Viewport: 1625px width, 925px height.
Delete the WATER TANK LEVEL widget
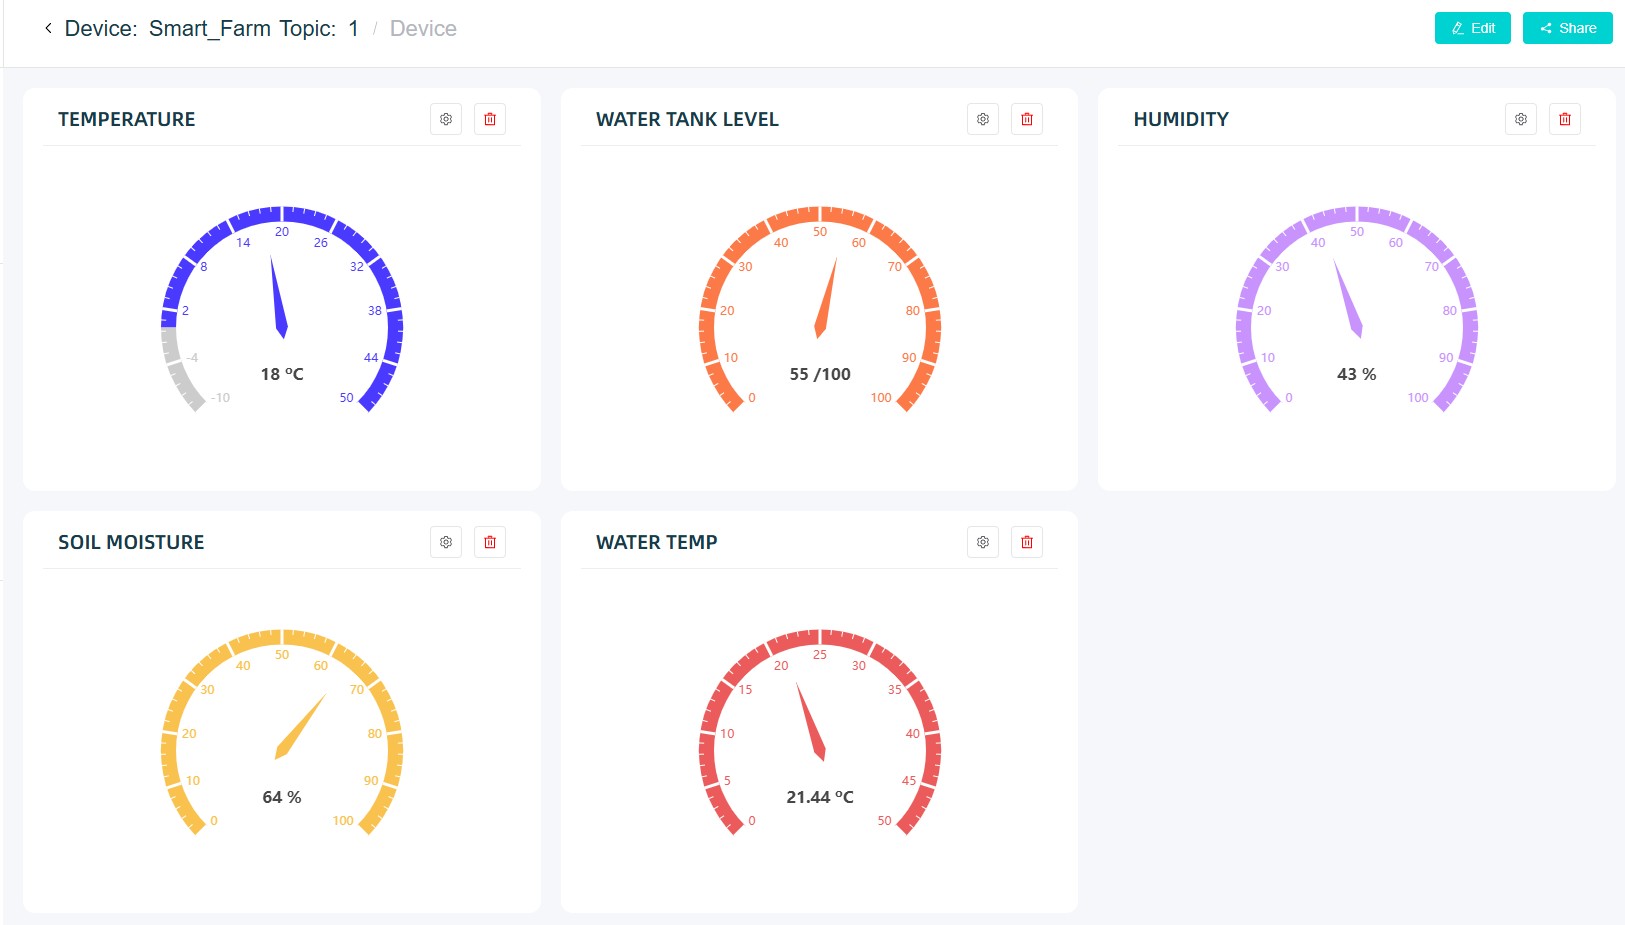(1027, 119)
